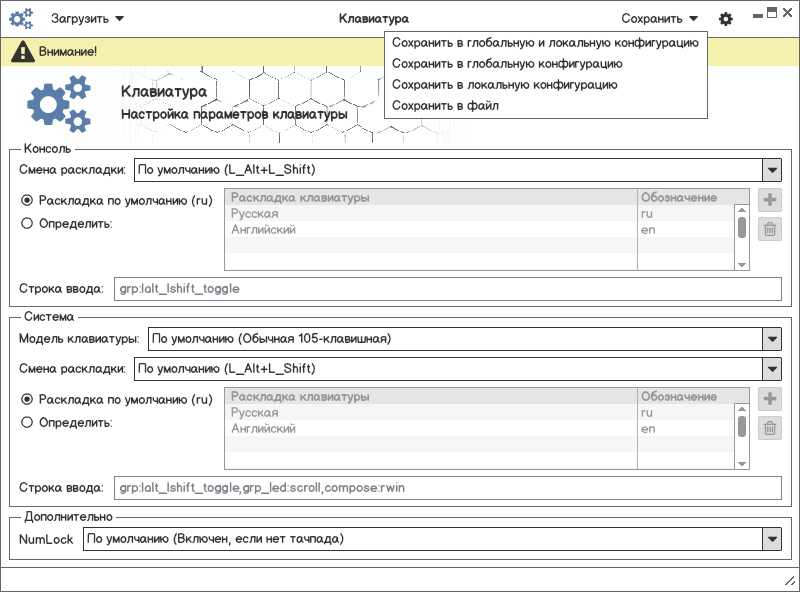Click System layout list scrollbar up arrow
The height and width of the screenshot is (592, 800).
click(x=742, y=409)
